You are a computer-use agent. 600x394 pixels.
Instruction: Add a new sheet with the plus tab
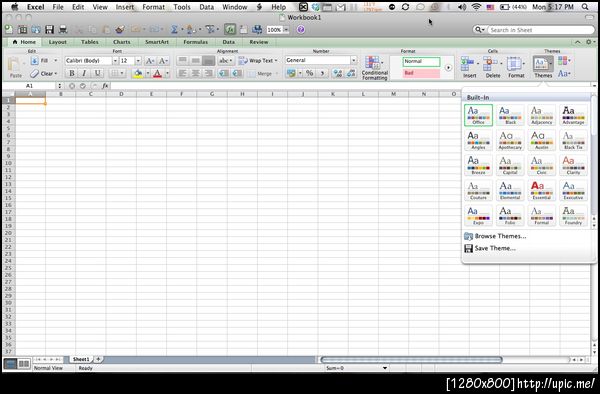click(x=98, y=359)
